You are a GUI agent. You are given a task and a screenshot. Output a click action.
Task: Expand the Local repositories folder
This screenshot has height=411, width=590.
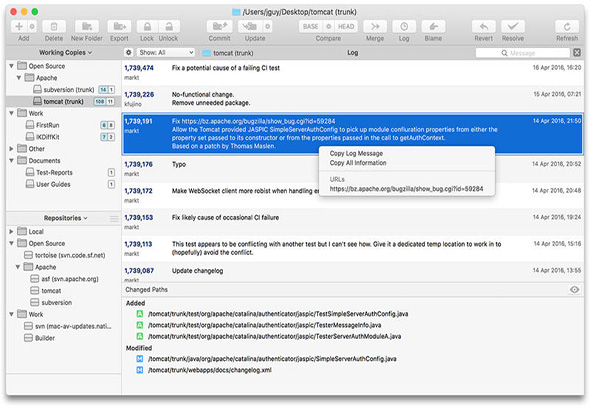(x=11, y=231)
